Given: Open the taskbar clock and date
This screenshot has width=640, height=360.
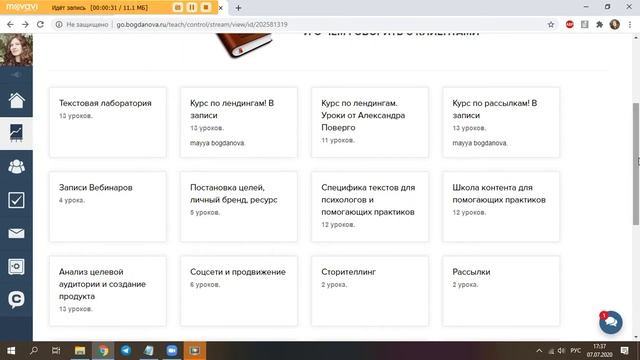Looking at the screenshot, I should click(599, 351).
